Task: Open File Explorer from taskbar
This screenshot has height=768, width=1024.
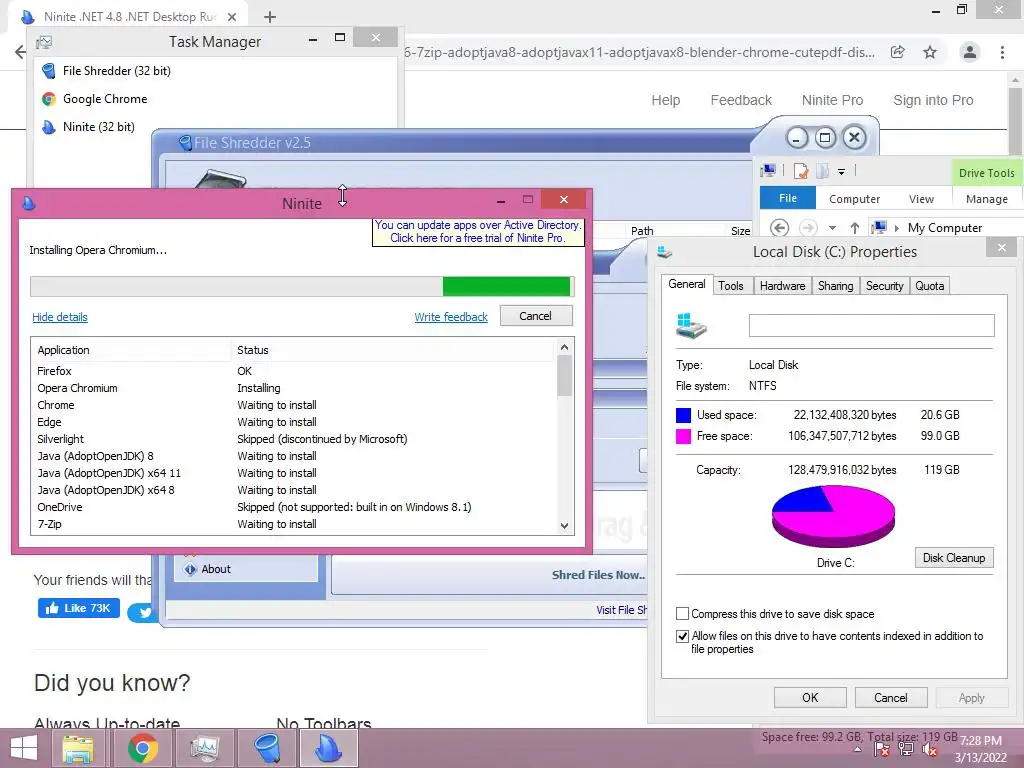Action: tap(78, 748)
